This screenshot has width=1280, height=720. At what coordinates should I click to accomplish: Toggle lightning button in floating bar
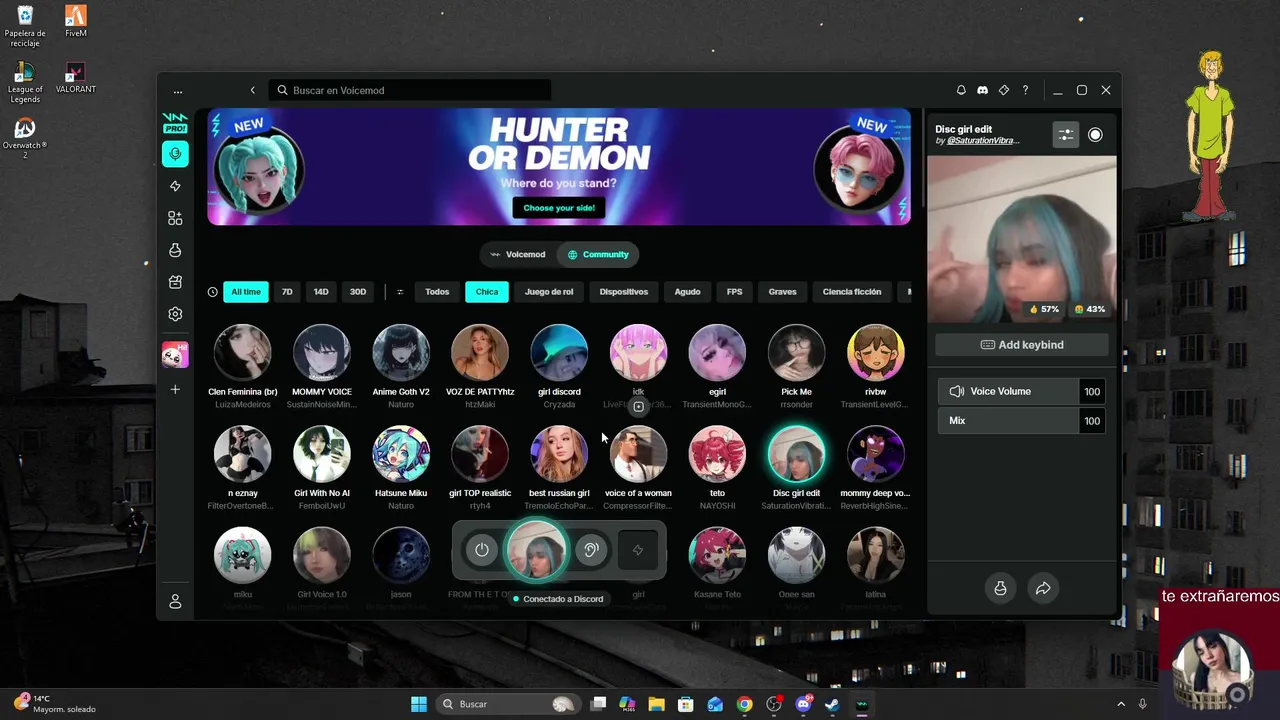(638, 549)
